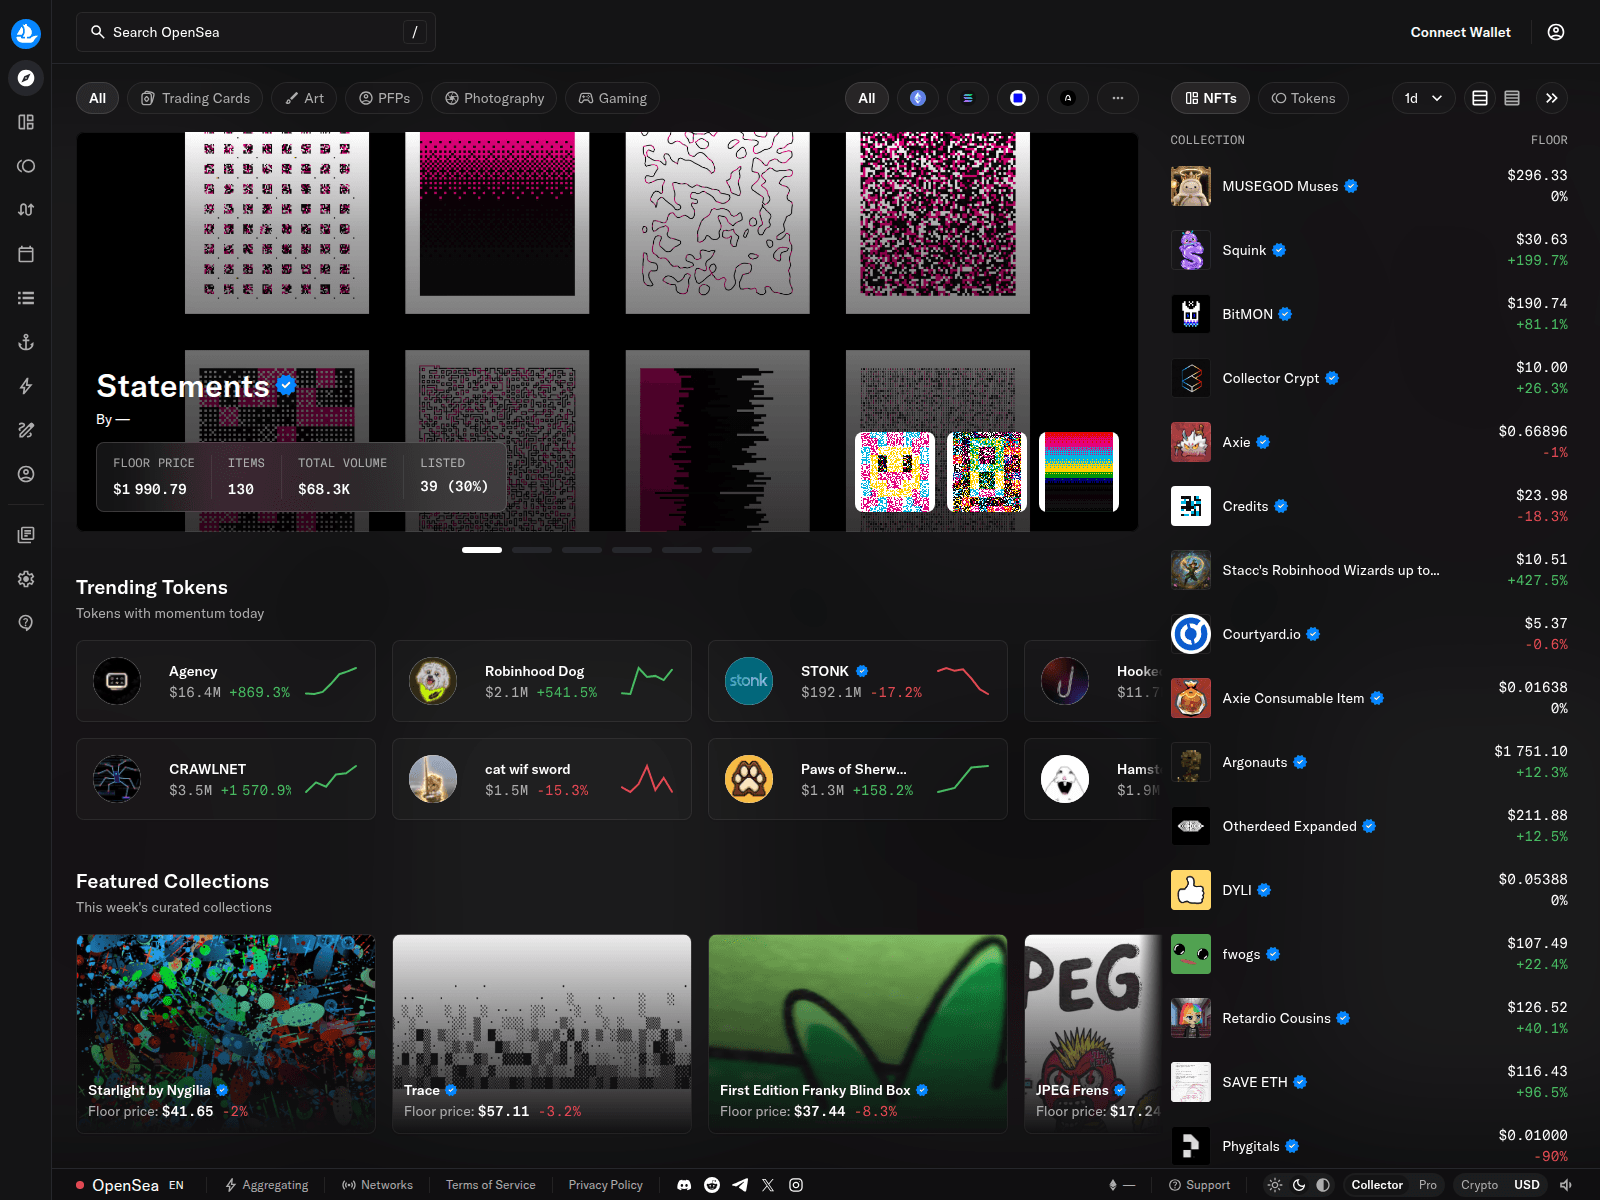Image resolution: width=1600 pixels, height=1200 pixels.
Task: Toggle sound speaker icon in footer
Action: (x=1566, y=1185)
